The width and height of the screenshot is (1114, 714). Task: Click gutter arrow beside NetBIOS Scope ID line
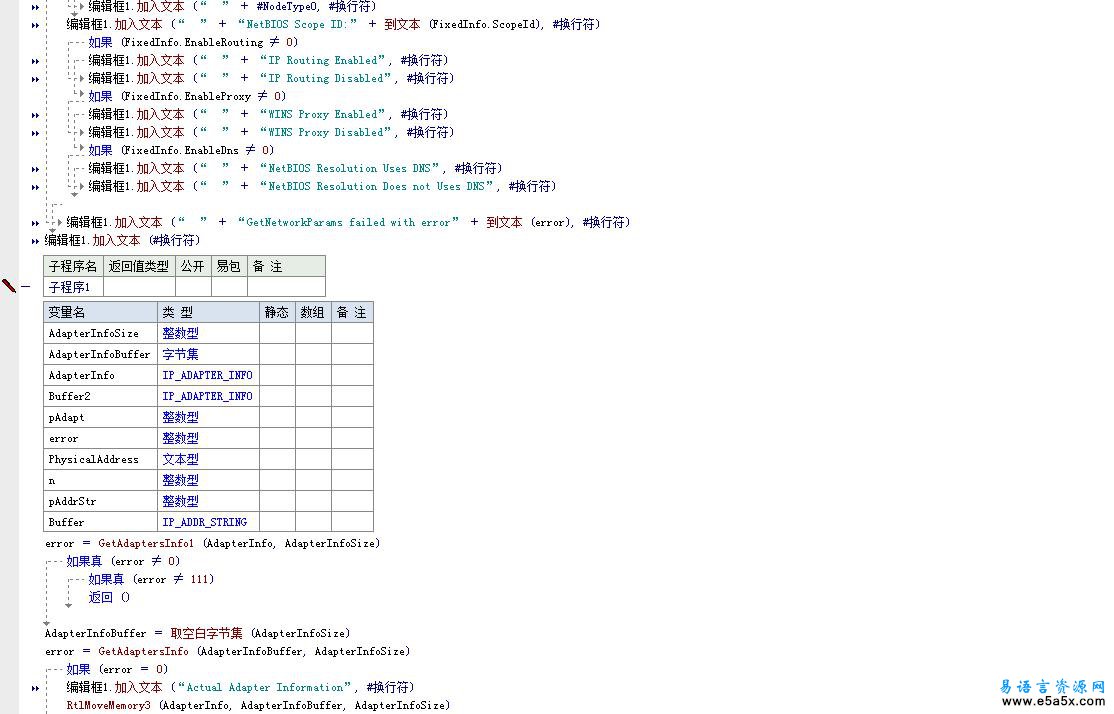coord(36,24)
